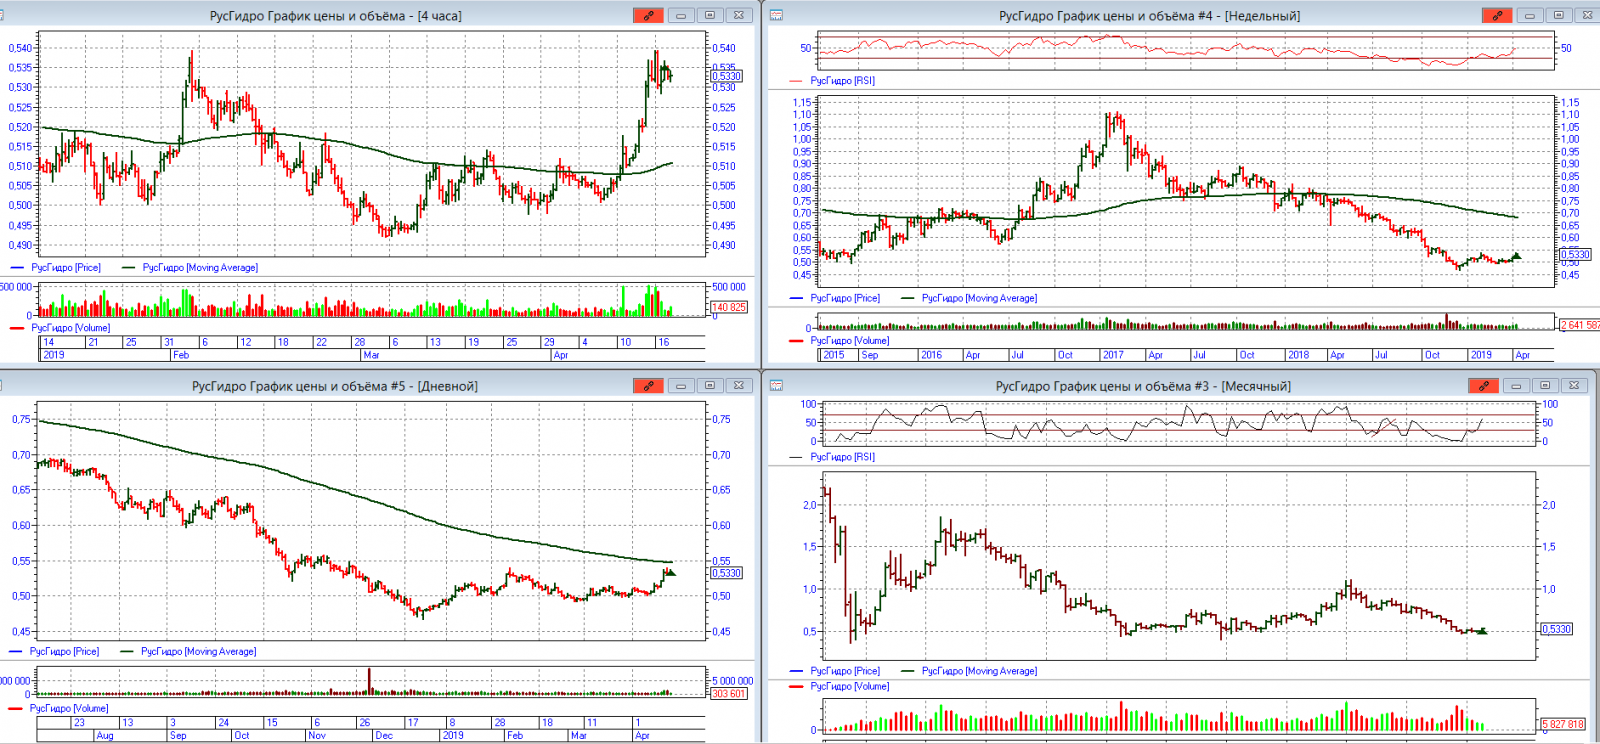Select the monthly chart title bar
The image size is (1600, 744).
[1142, 386]
